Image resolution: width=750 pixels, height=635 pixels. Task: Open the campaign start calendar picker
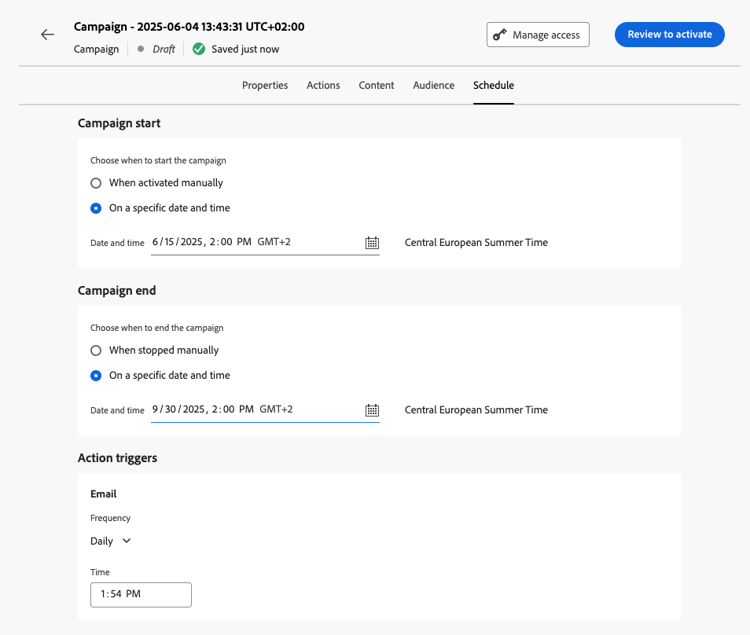[x=372, y=243]
